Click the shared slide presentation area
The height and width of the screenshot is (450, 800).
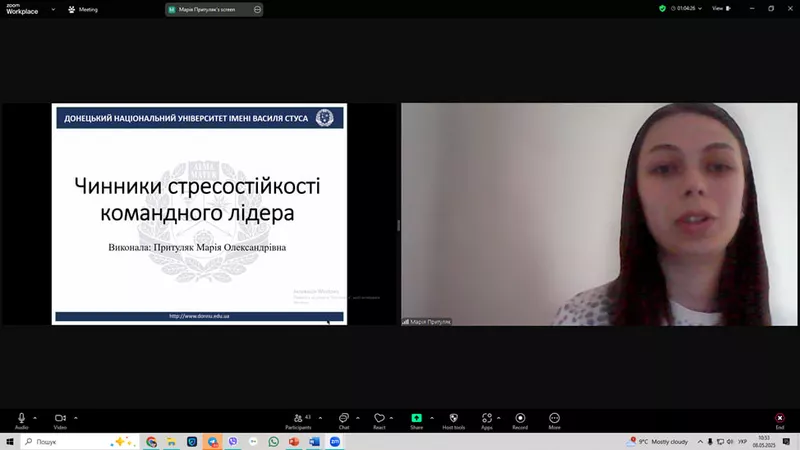199,214
